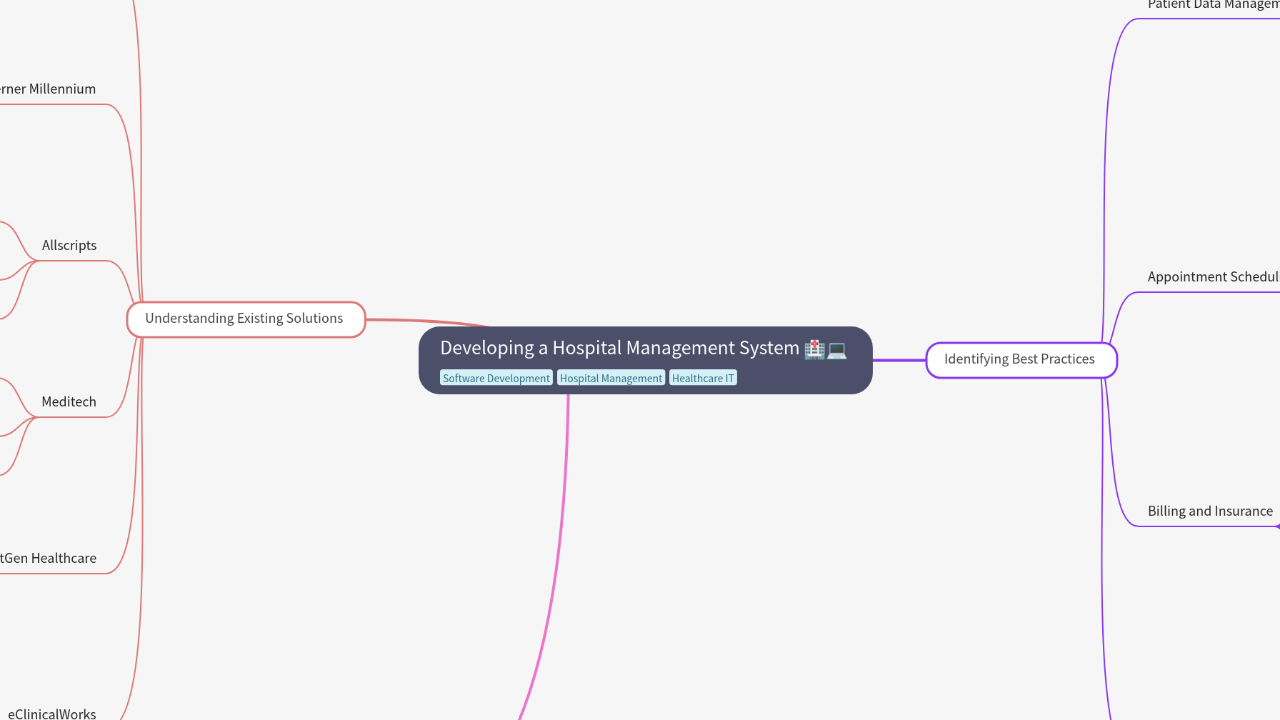Click the Allscripts branch node

[x=69, y=245]
